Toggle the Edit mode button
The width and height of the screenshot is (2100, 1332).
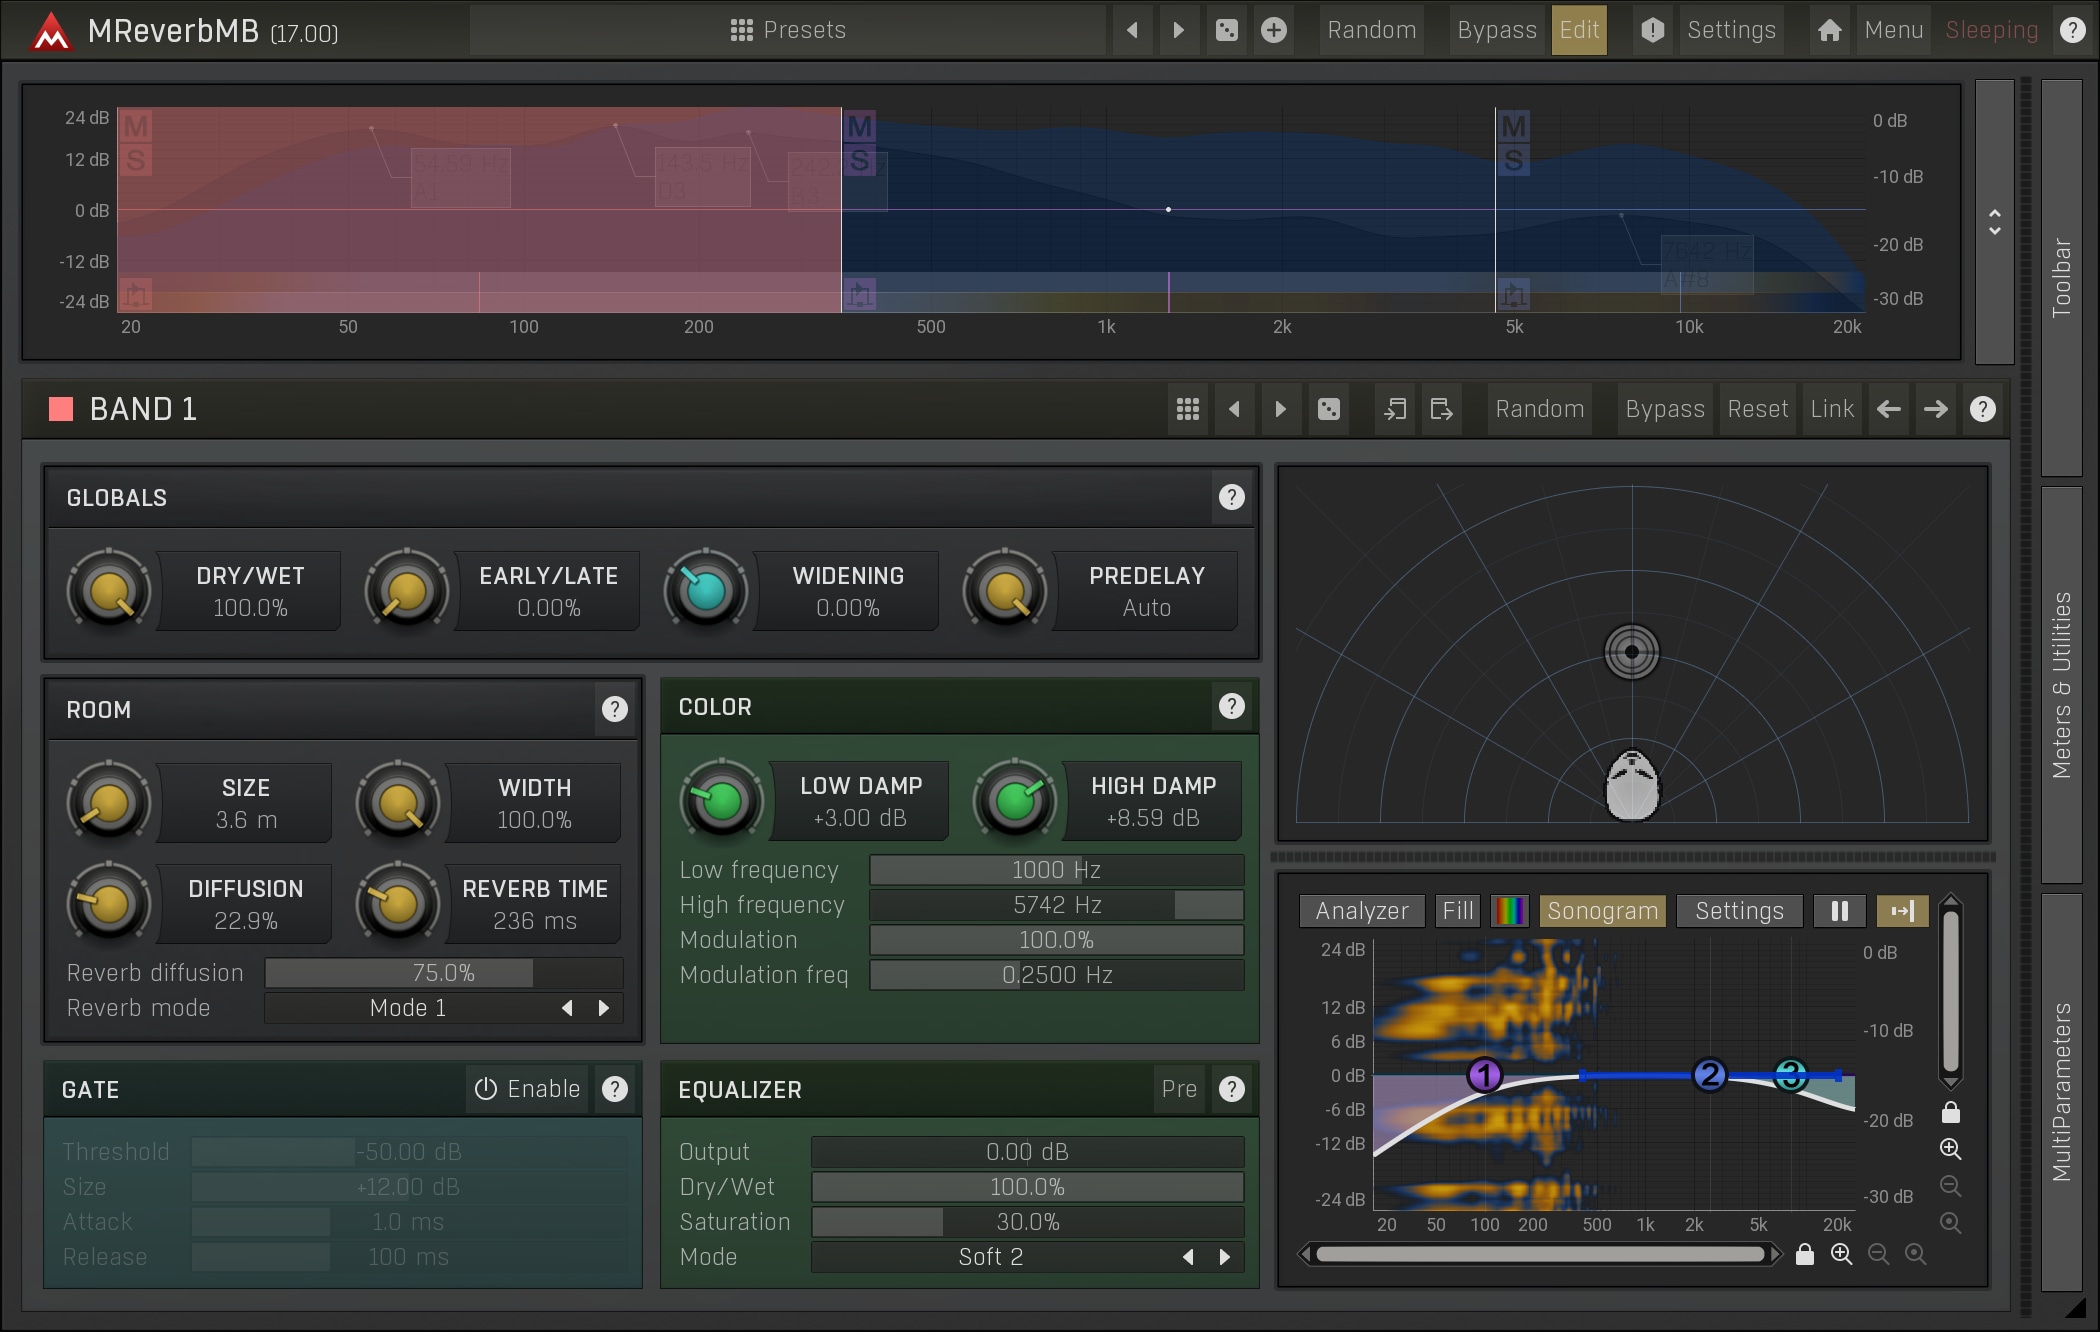[x=1579, y=30]
